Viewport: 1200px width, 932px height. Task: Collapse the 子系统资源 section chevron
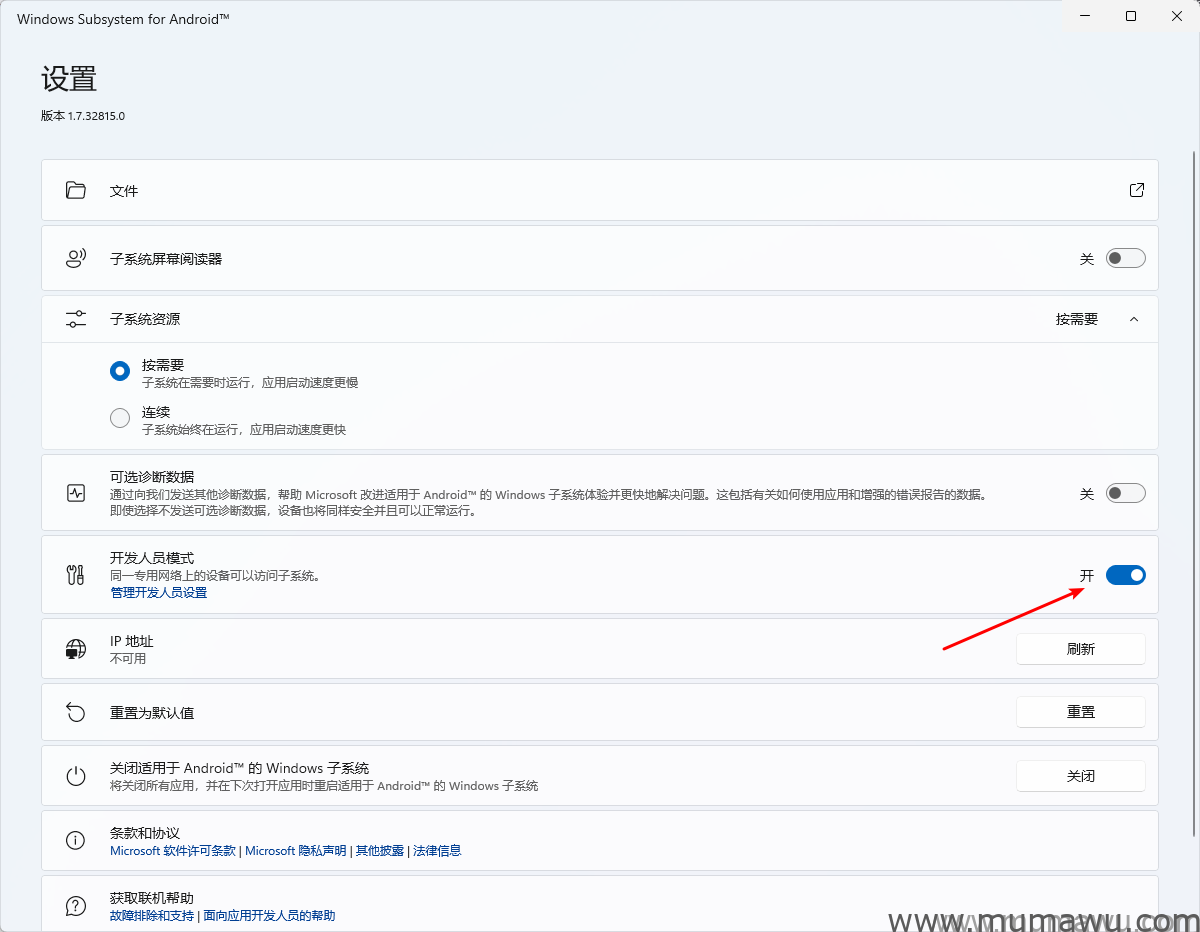coord(1133,318)
